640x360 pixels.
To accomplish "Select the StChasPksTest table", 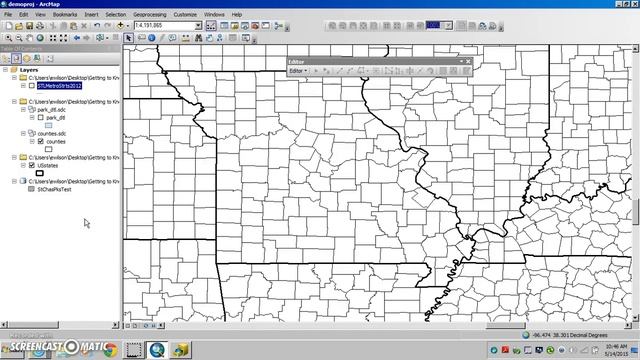I will tap(54, 189).
